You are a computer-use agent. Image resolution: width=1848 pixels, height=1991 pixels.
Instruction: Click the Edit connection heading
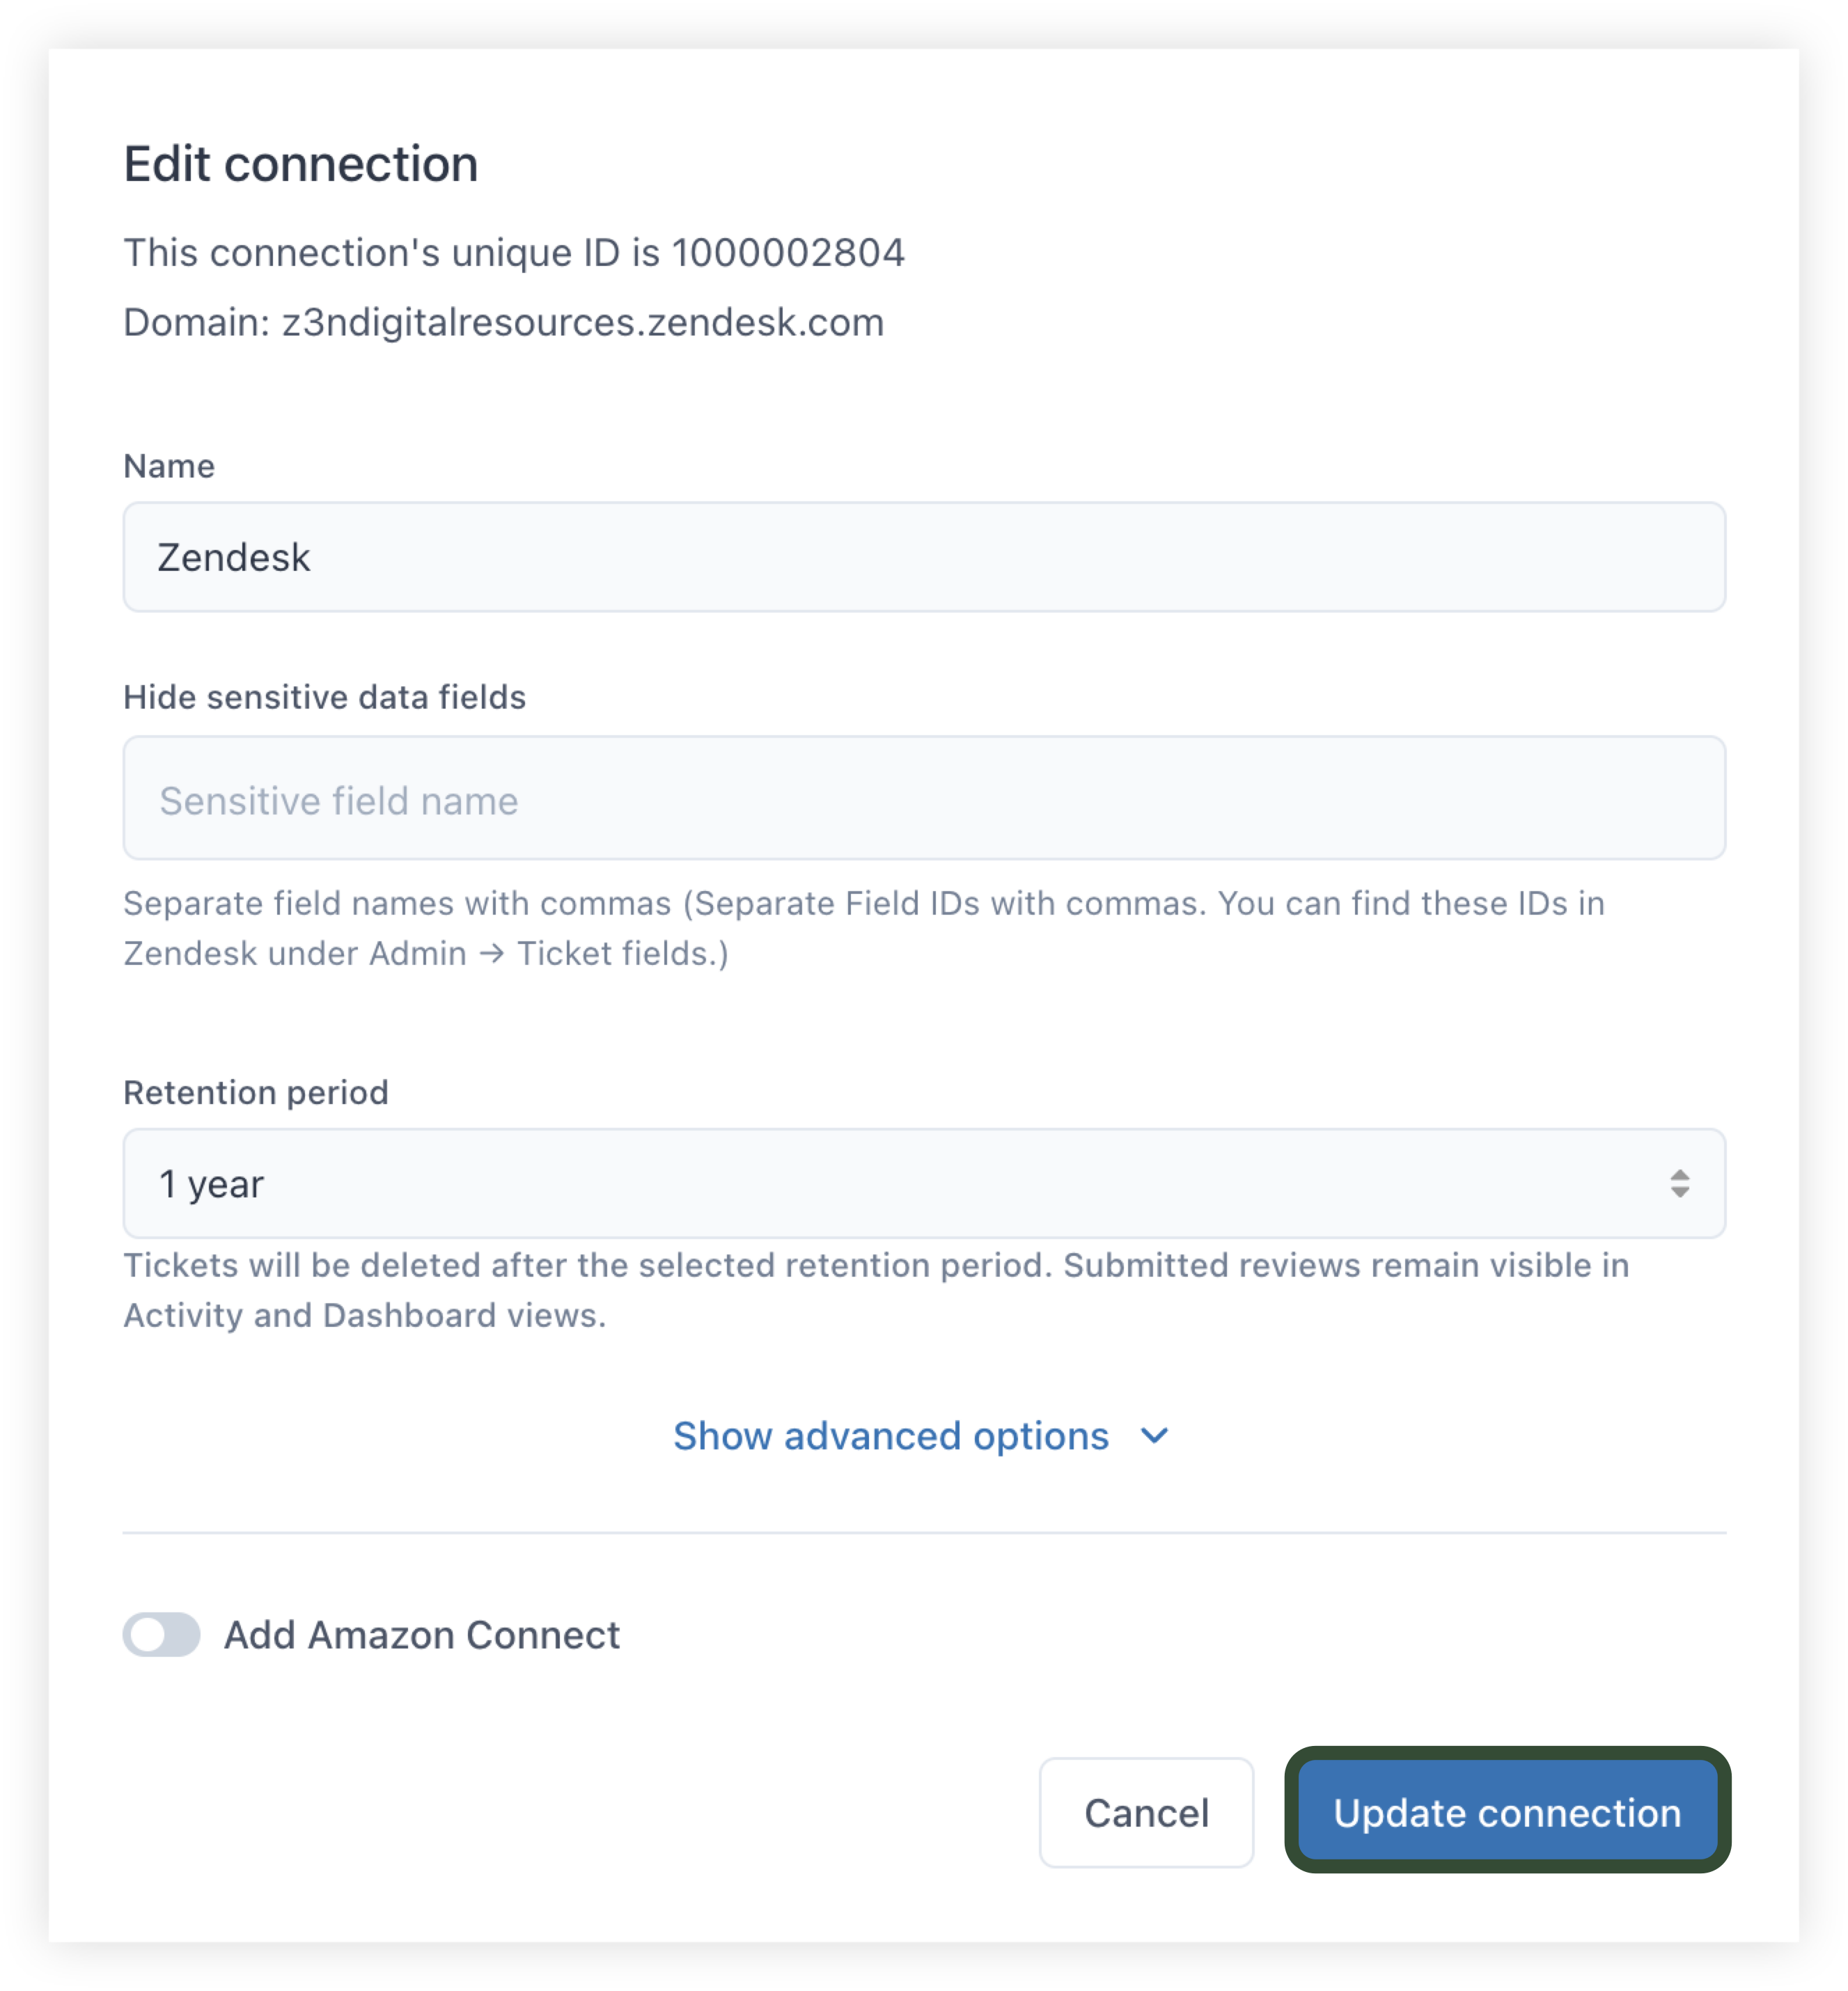coord(300,163)
